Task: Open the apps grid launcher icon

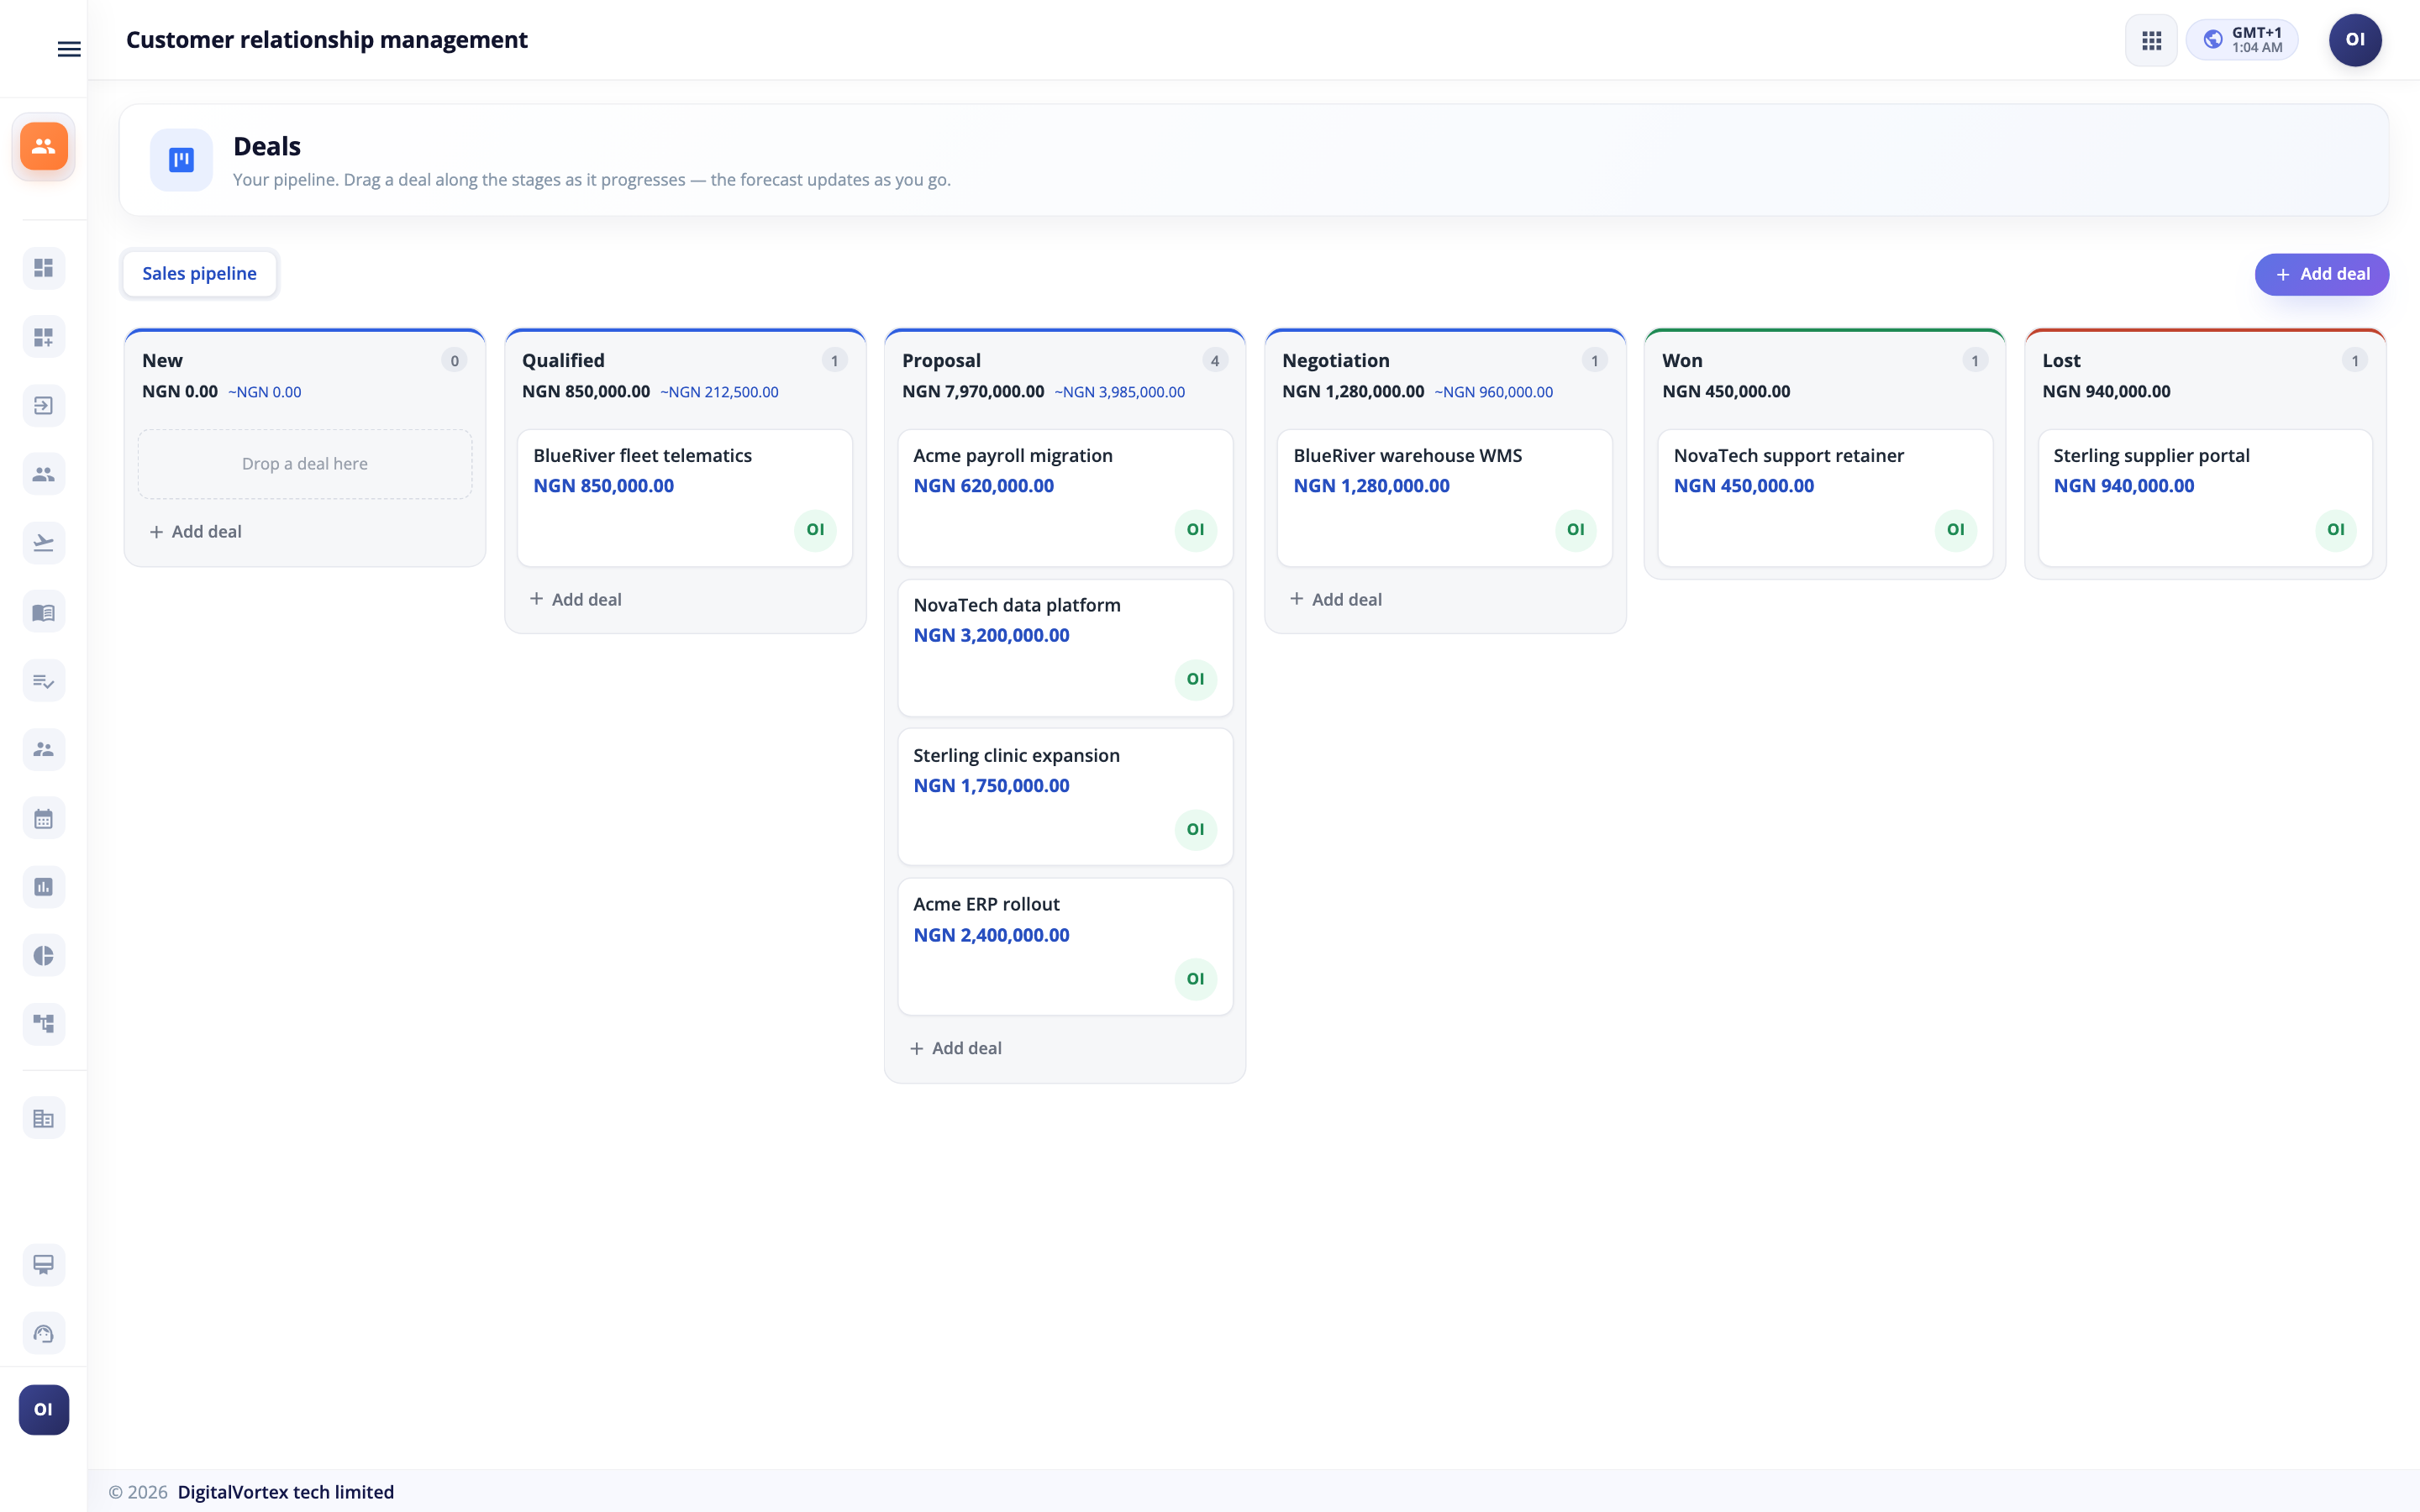Action: point(2151,40)
